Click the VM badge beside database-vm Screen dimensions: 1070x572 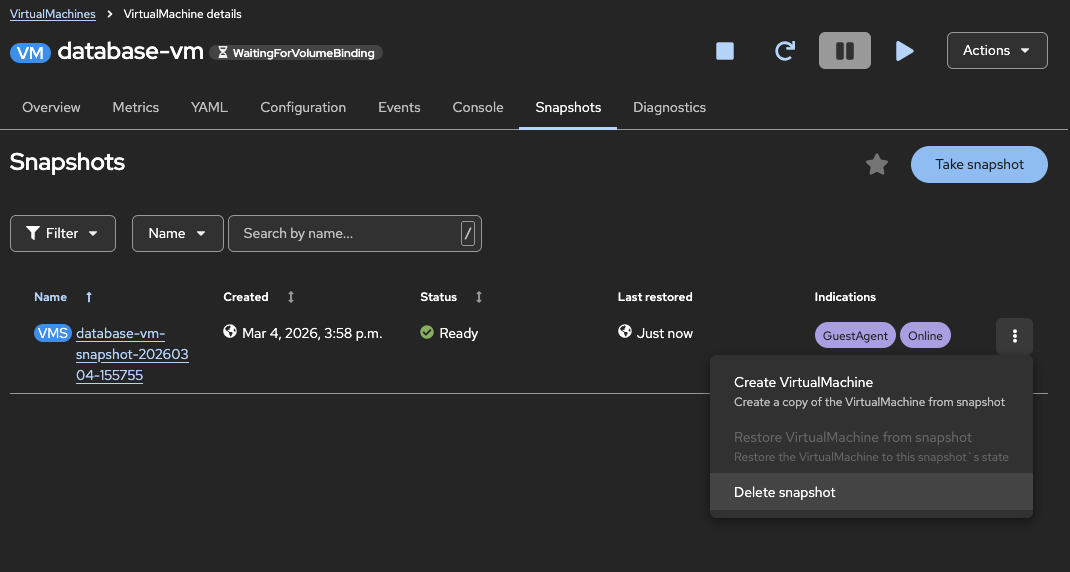pos(30,53)
